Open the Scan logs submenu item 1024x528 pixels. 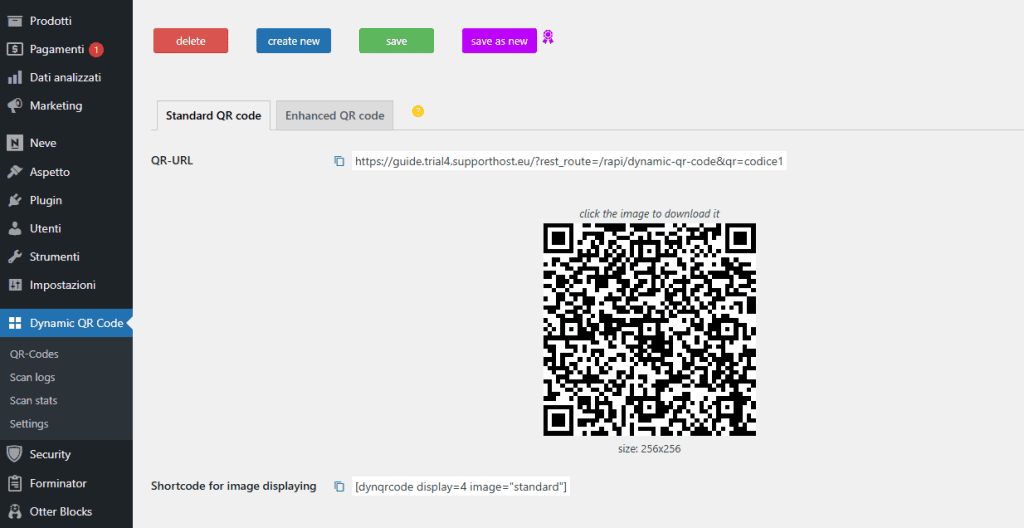(x=33, y=377)
